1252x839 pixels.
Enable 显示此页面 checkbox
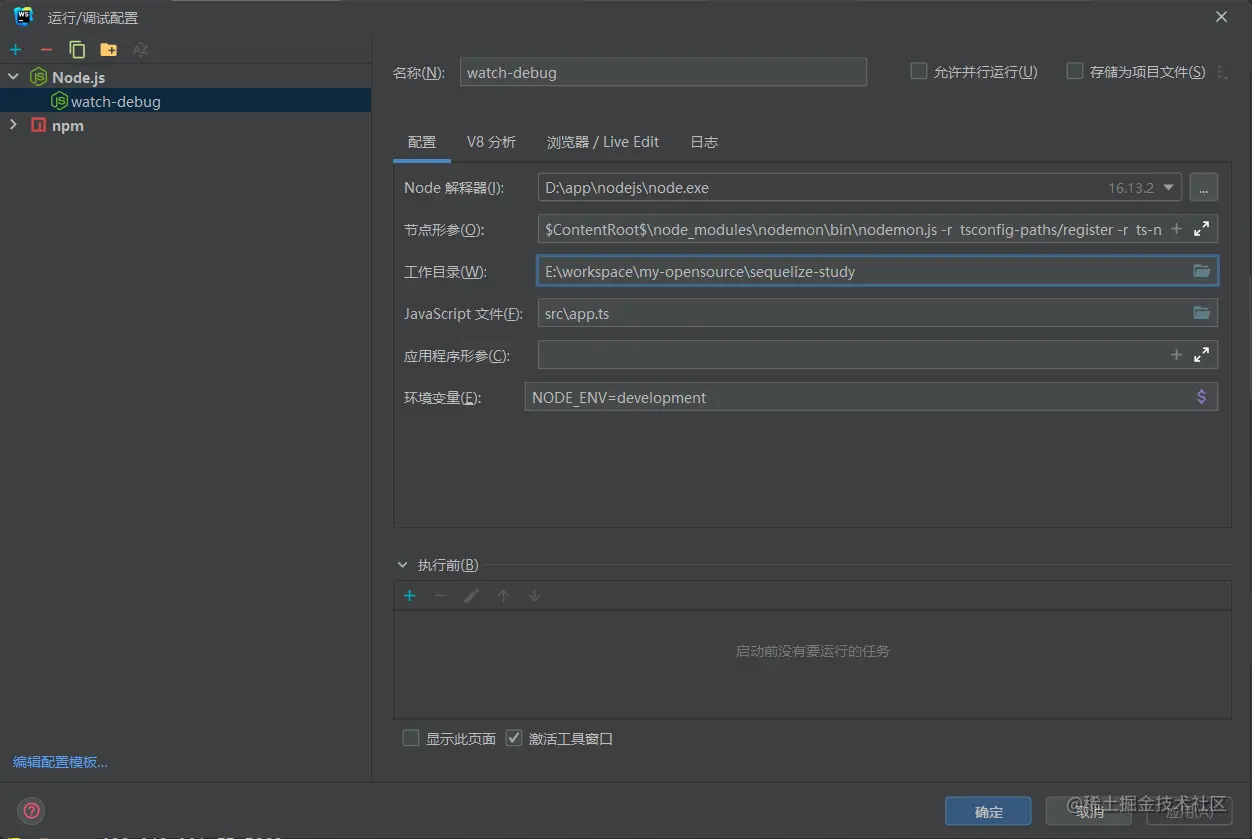[x=410, y=738]
